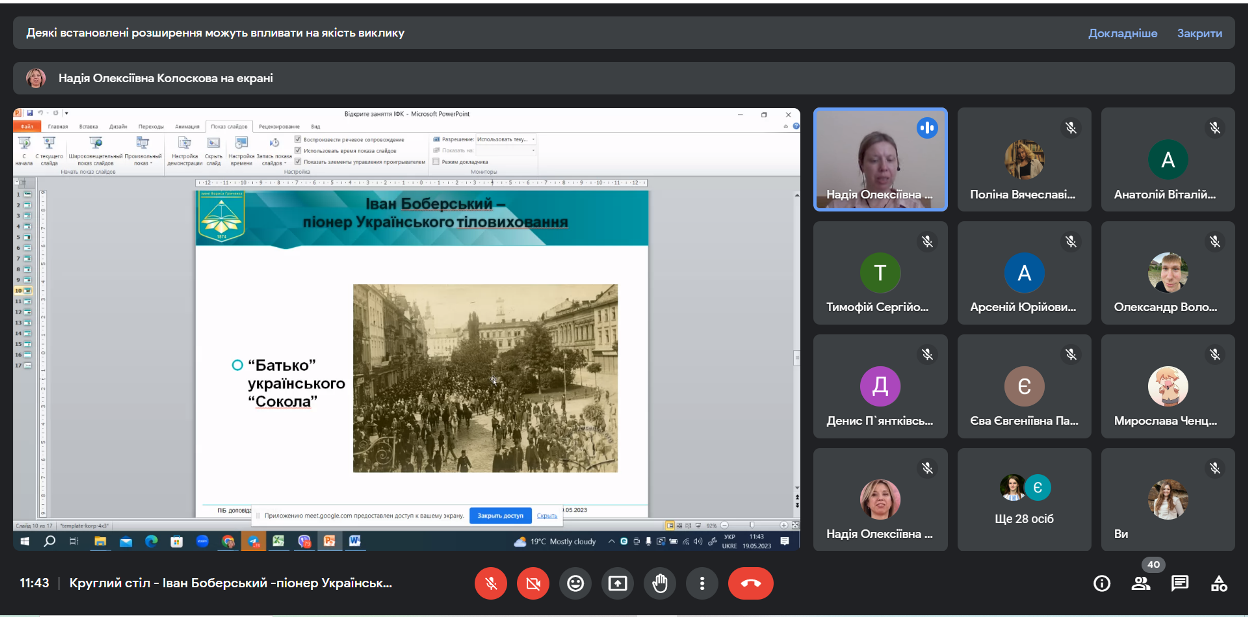
Task: Click the meeting title in bottom bar
Action: coord(230,583)
